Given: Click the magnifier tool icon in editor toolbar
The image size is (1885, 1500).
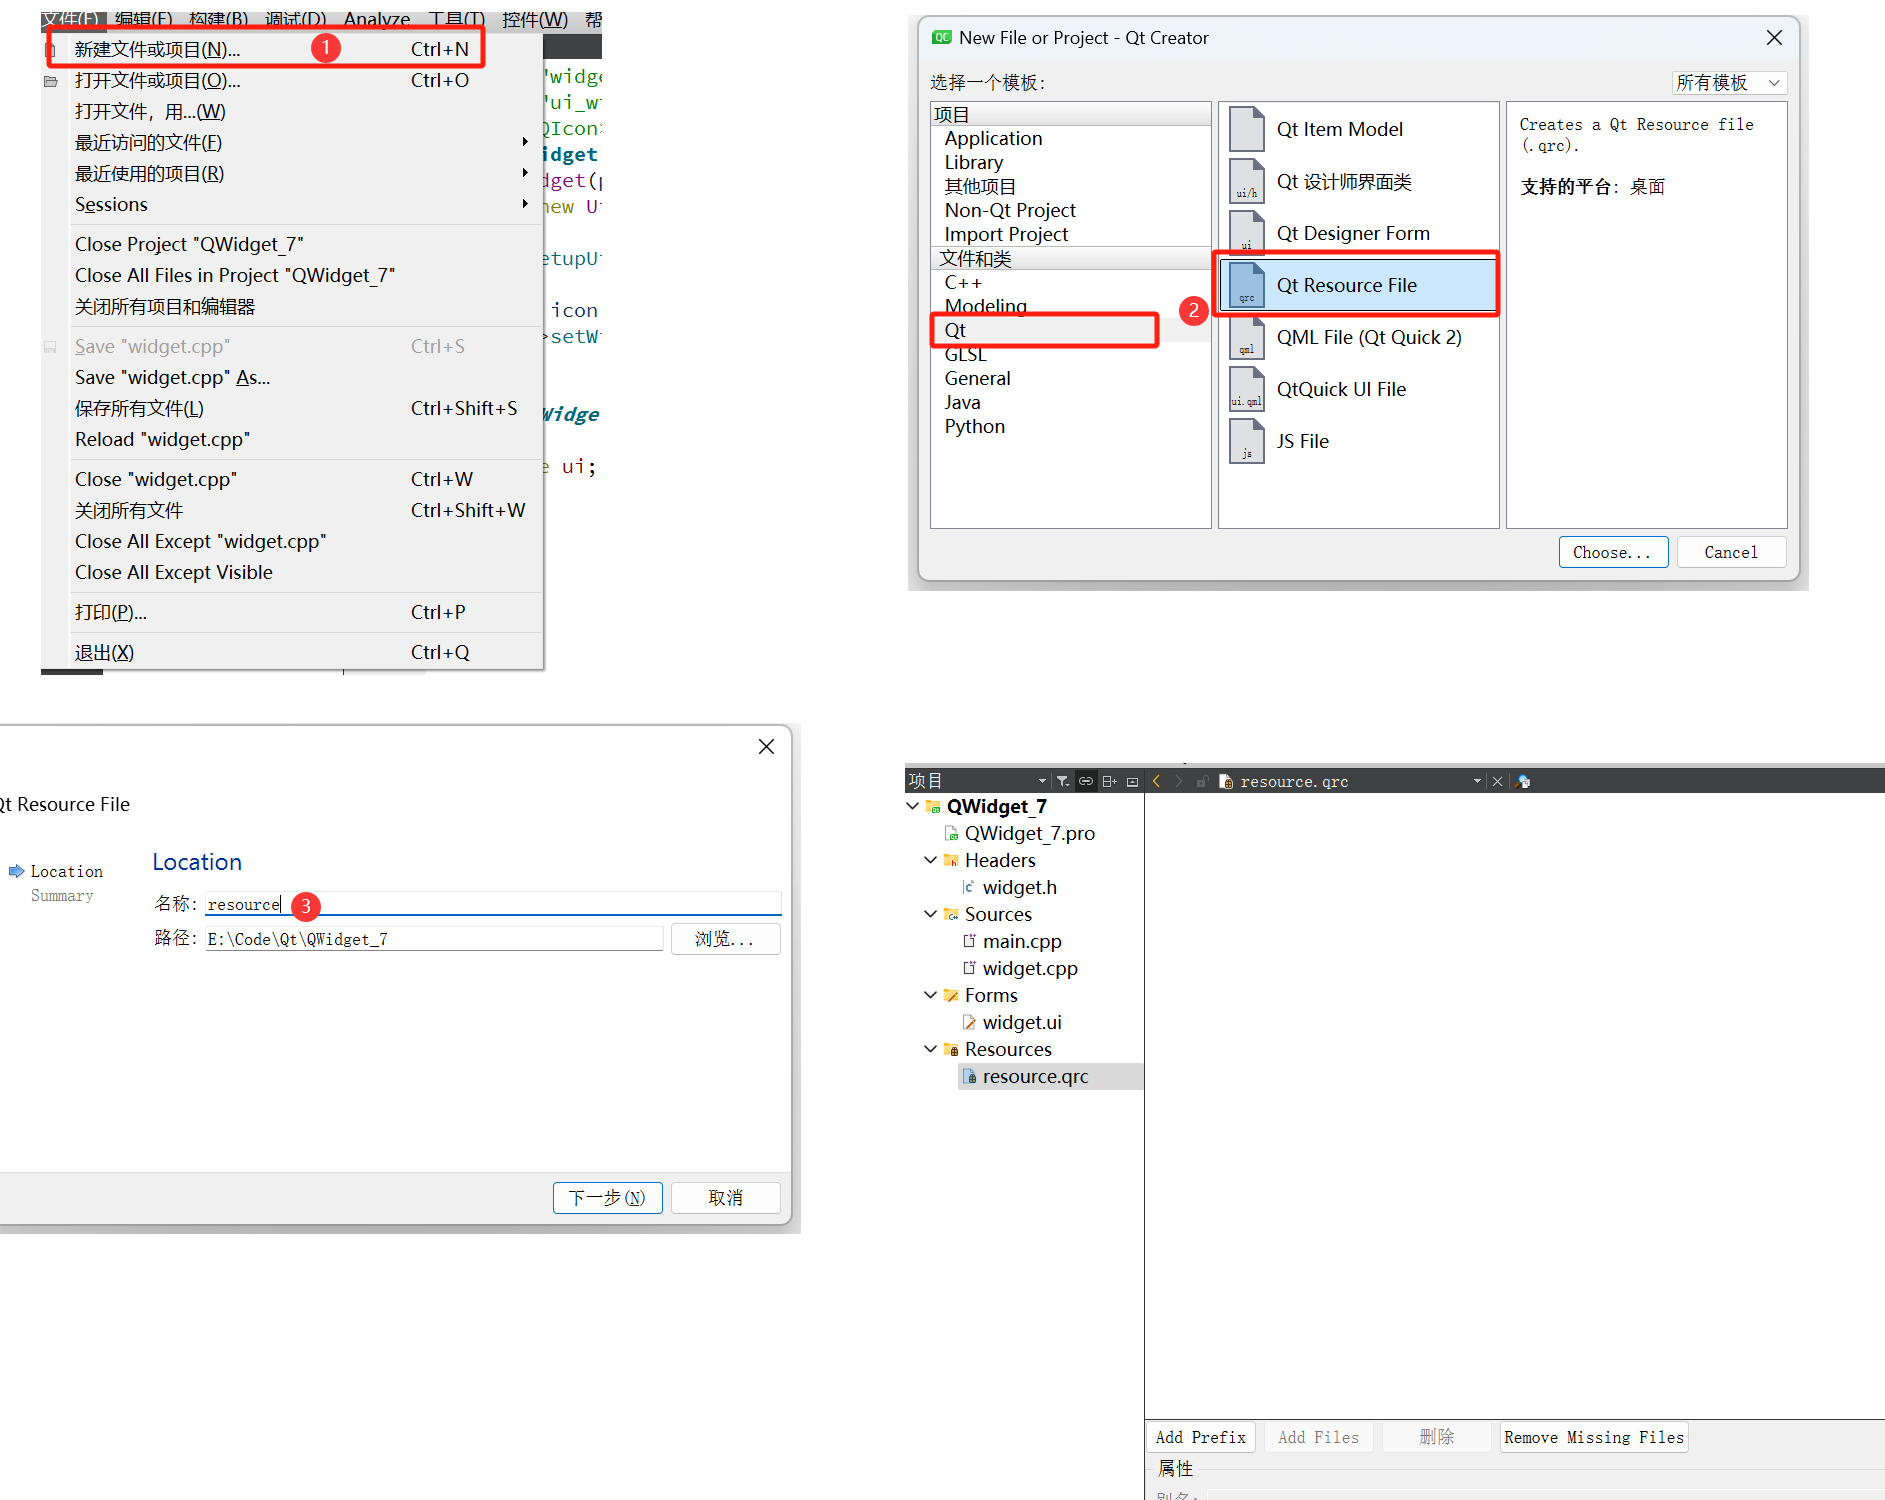Looking at the screenshot, I should click(1523, 781).
